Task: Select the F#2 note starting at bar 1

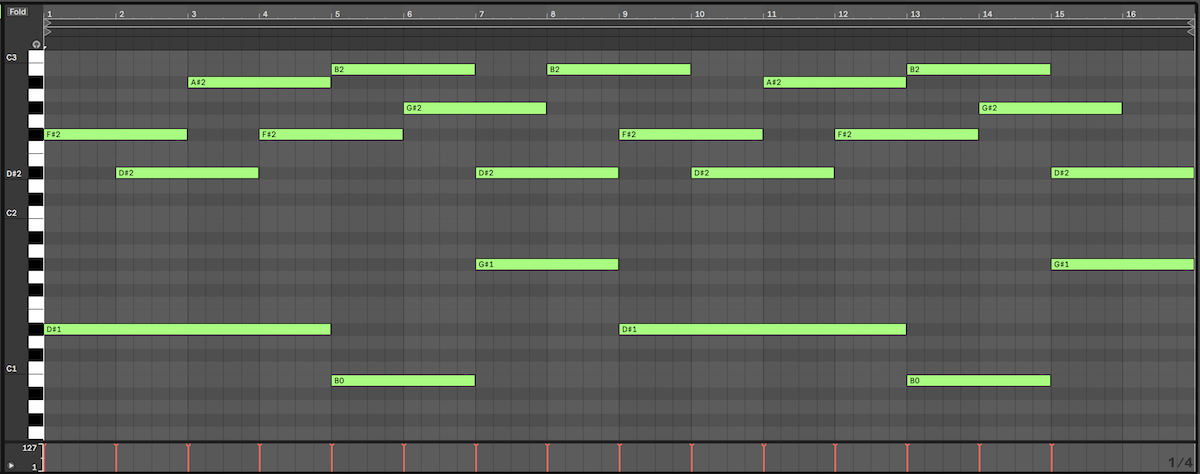Action: [116, 134]
